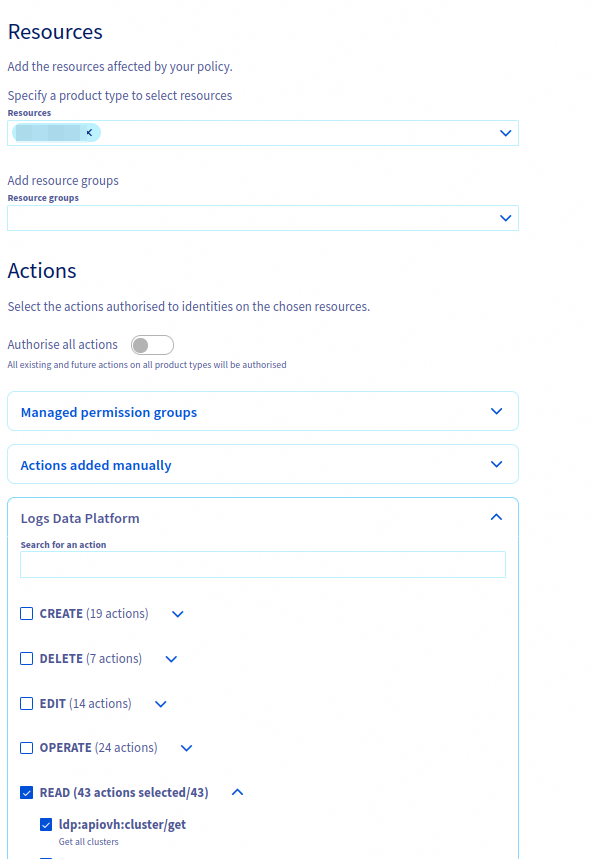Check the OPERATE actions checkbox
This screenshot has height=859, width=595.
click(x=26, y=747)
